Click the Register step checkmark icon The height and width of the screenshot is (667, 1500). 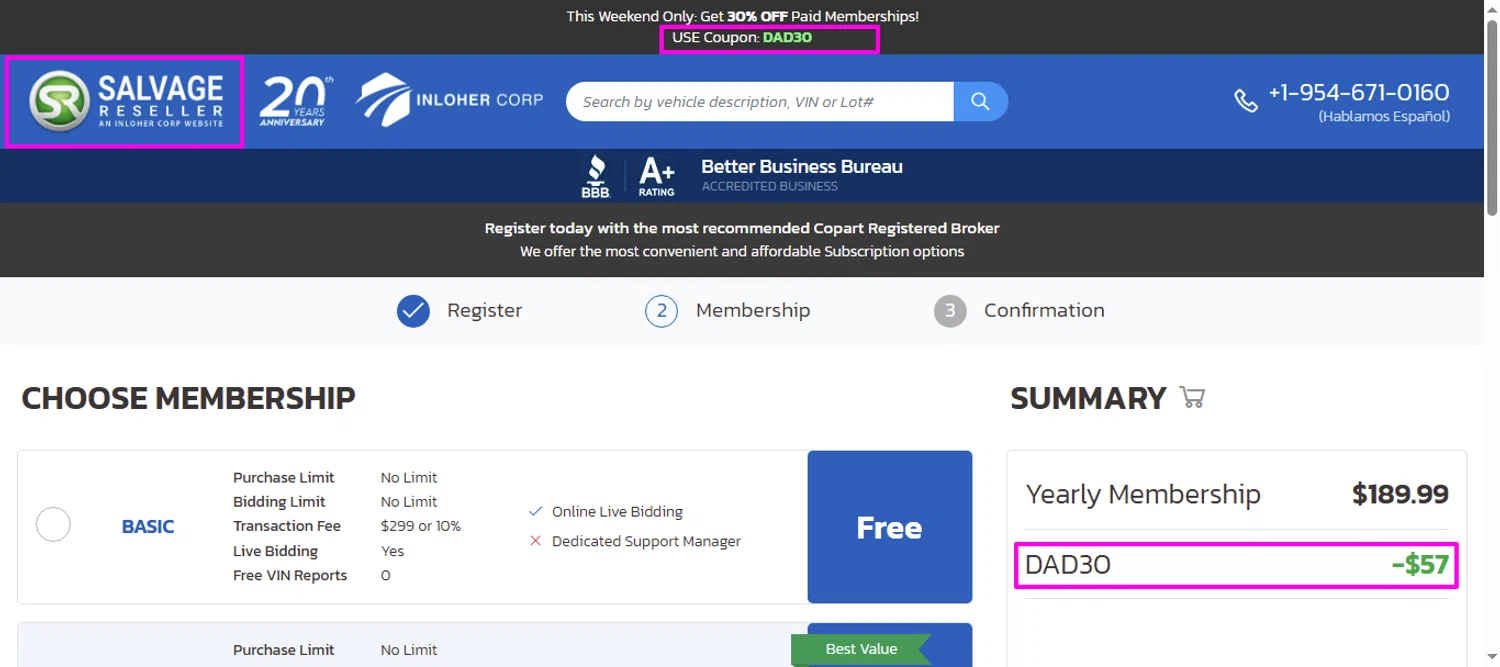click(x=413, y=311)
